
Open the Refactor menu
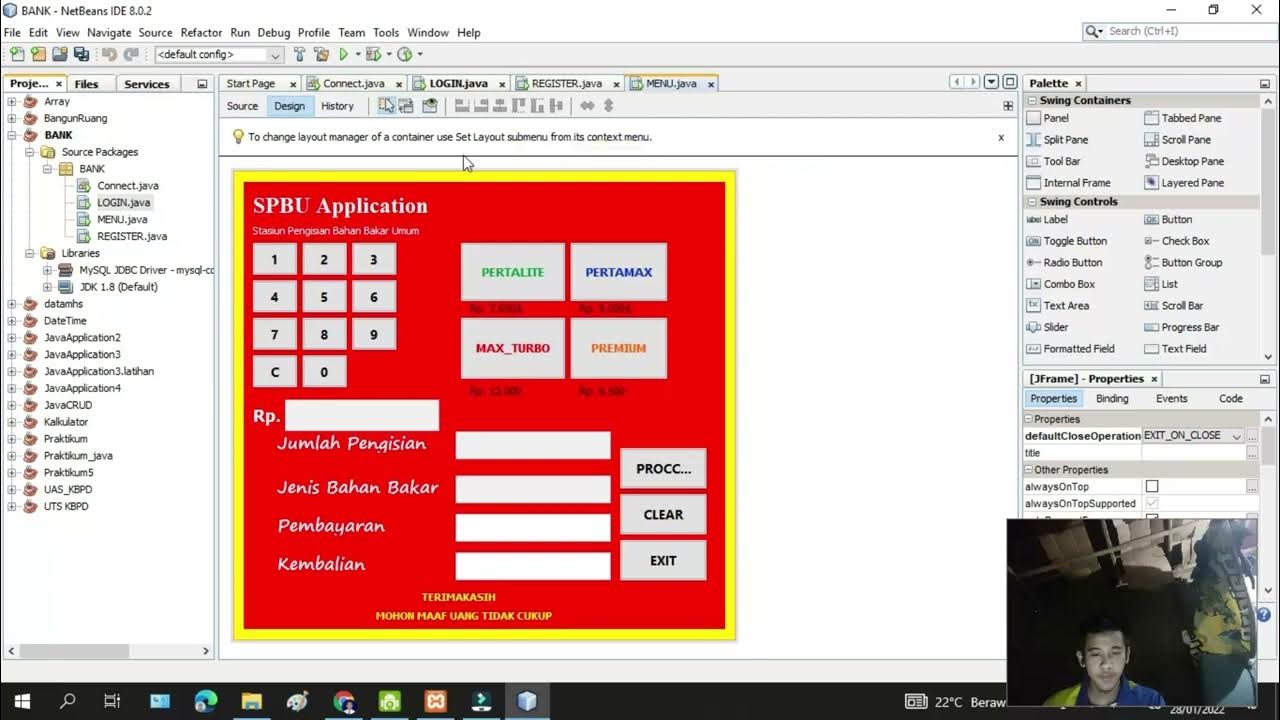tap(201, 32)
